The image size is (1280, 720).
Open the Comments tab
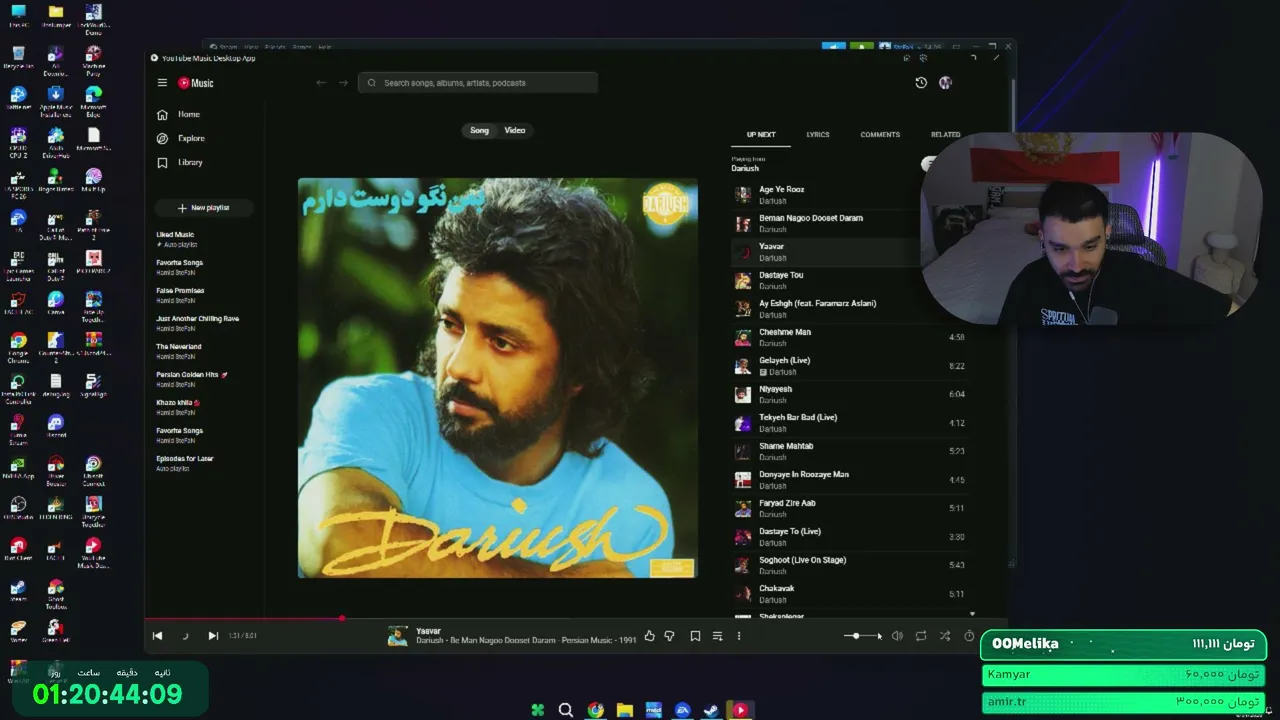pos(880,135)
